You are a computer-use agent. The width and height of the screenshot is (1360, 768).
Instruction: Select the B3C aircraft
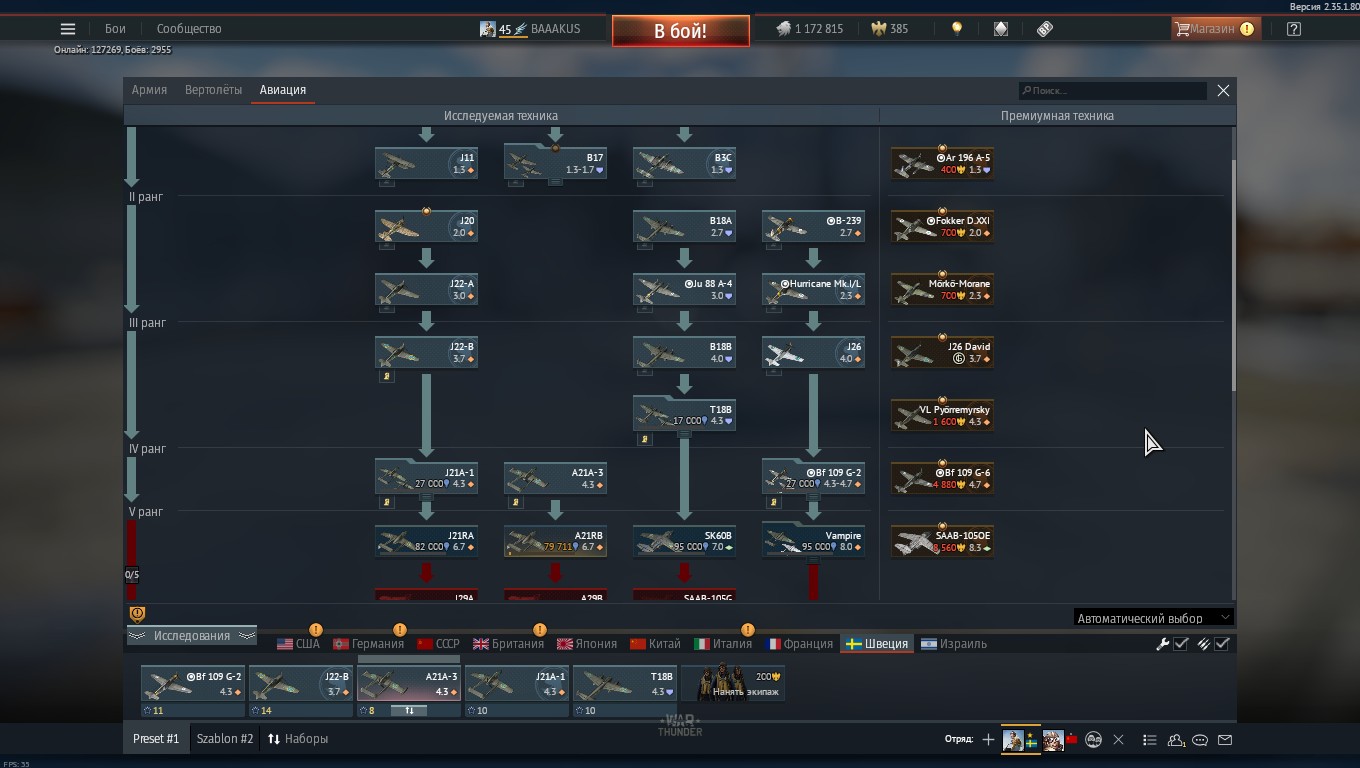coord(684,163)
